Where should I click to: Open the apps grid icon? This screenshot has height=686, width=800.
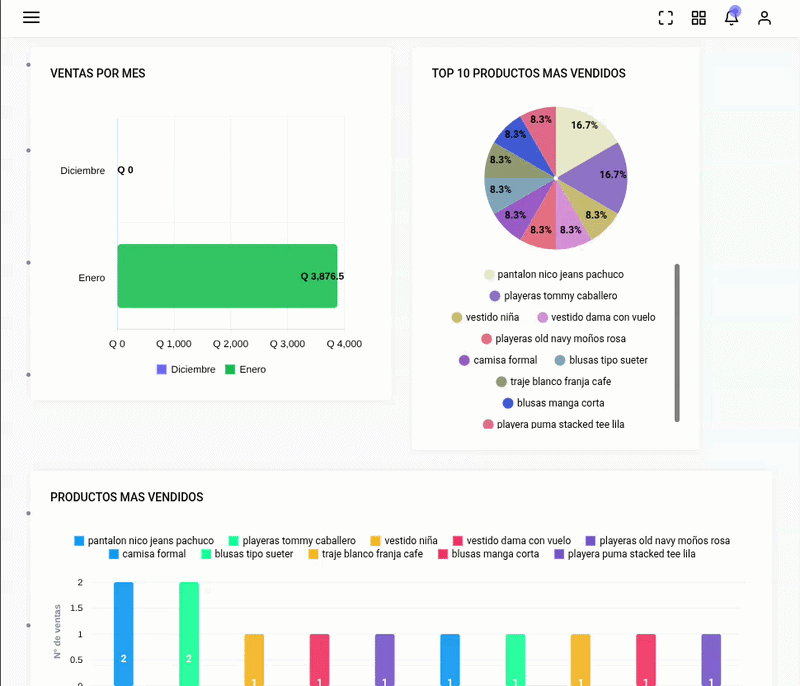[x=698, y=18]
